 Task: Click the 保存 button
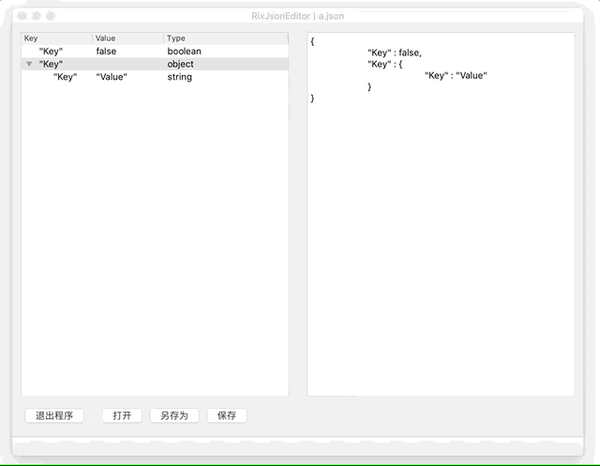click(227, 415)
